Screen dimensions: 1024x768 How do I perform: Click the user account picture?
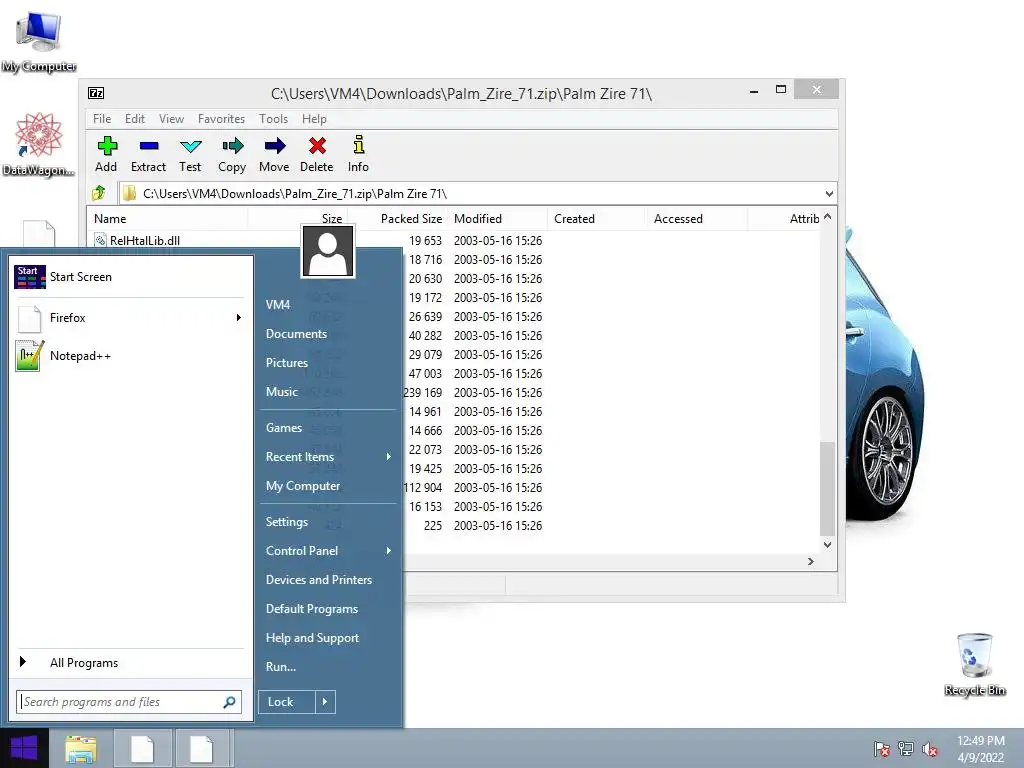[x=328, y=252]
